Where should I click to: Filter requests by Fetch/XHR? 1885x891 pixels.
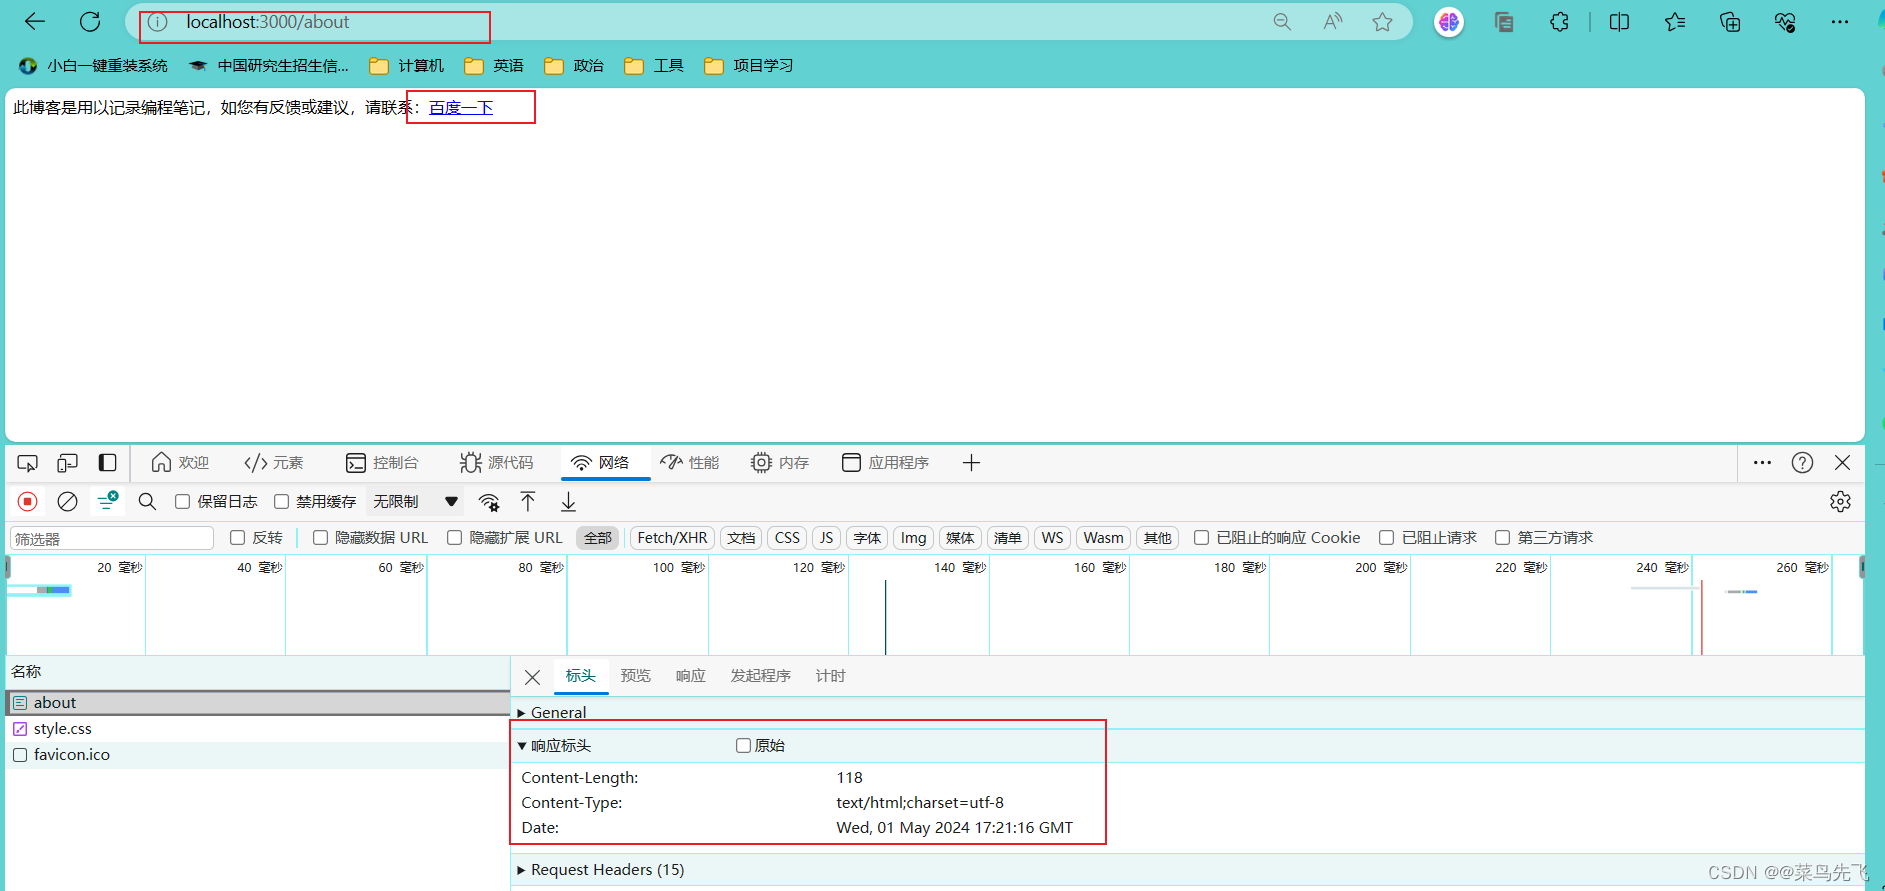click(x=672, y=538)
